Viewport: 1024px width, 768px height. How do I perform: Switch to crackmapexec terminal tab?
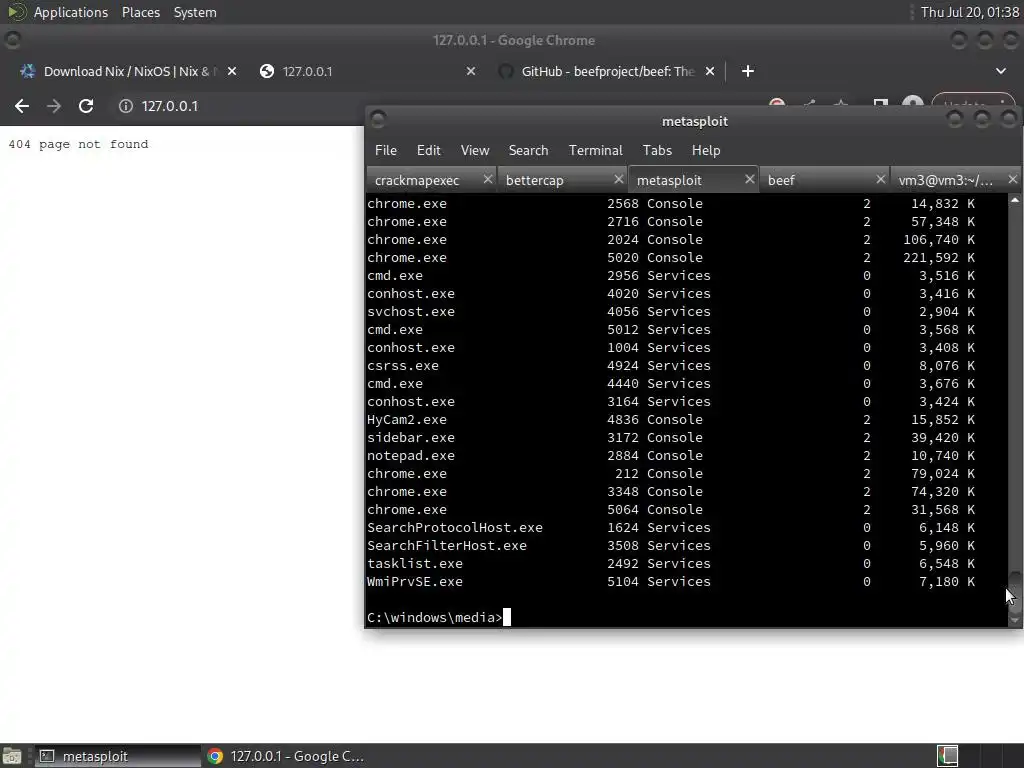pyautogui.click(x=417, y=180)
